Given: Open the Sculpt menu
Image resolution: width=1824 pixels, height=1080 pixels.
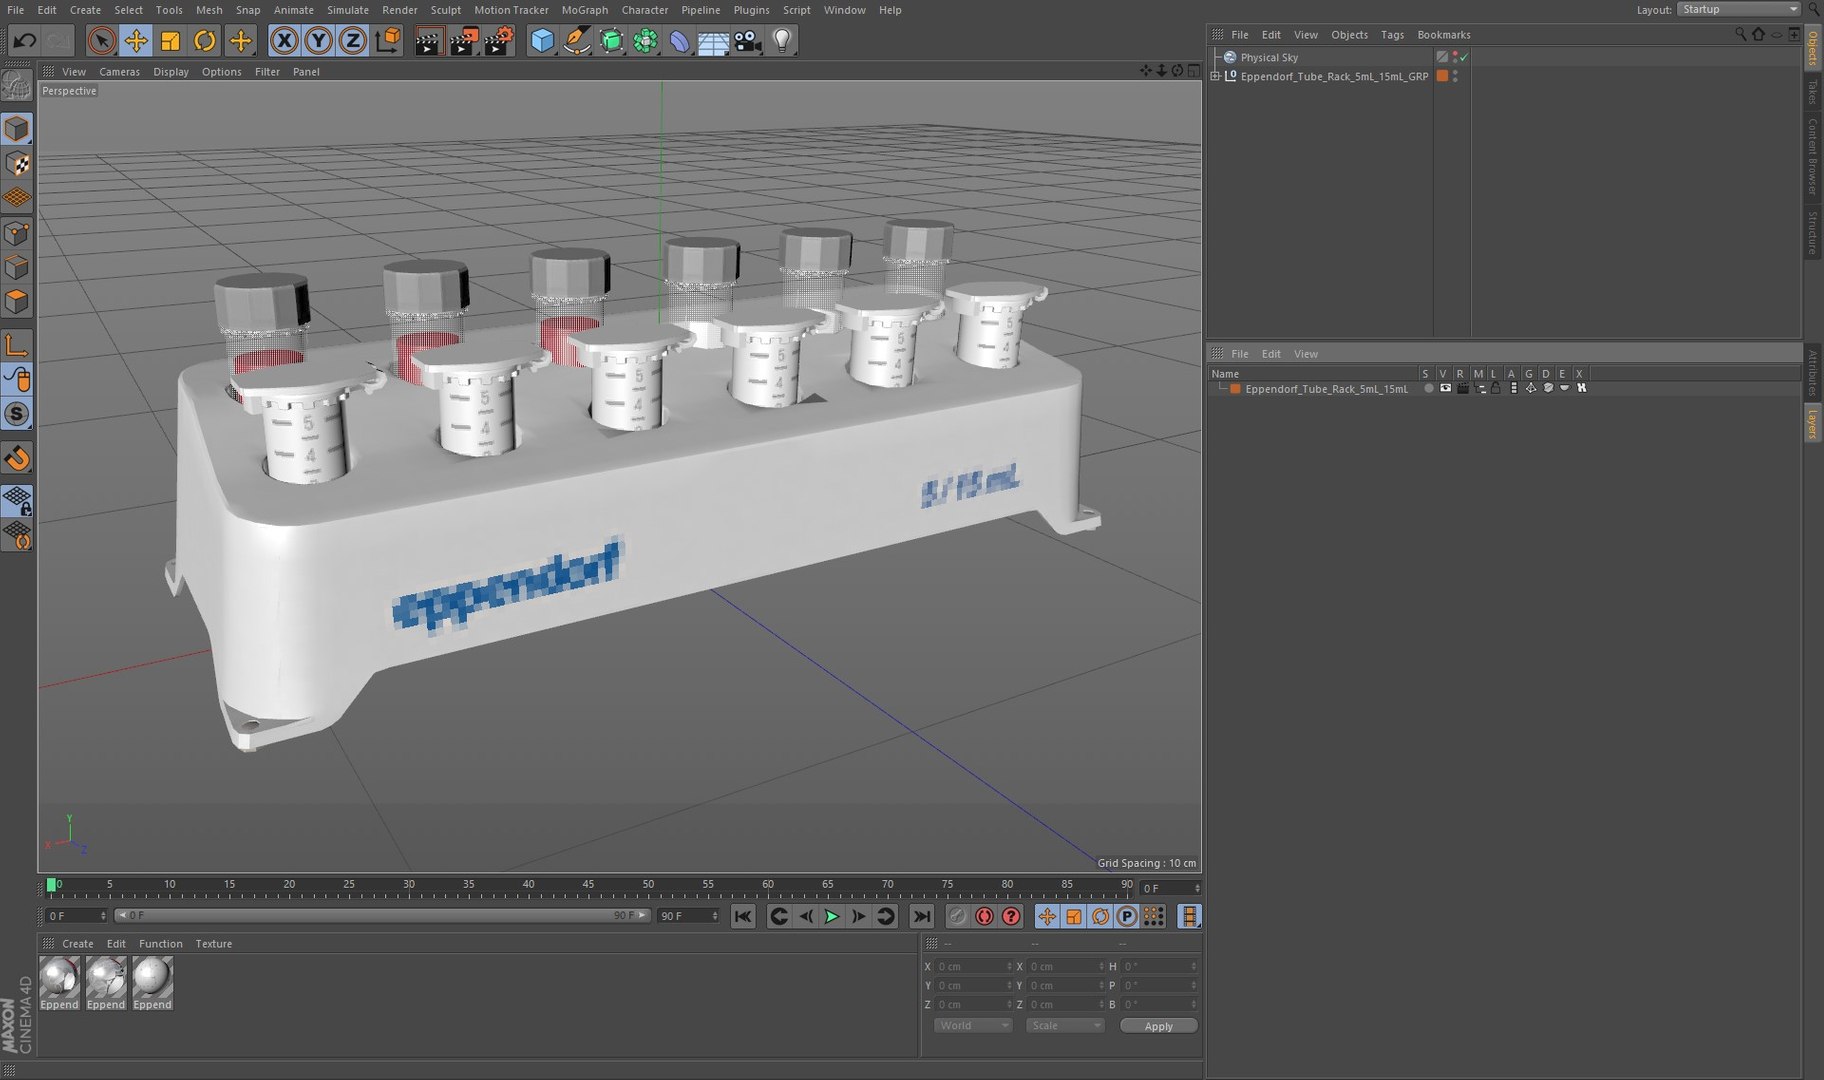Looking at the screenshot, I should coord(446,10).
